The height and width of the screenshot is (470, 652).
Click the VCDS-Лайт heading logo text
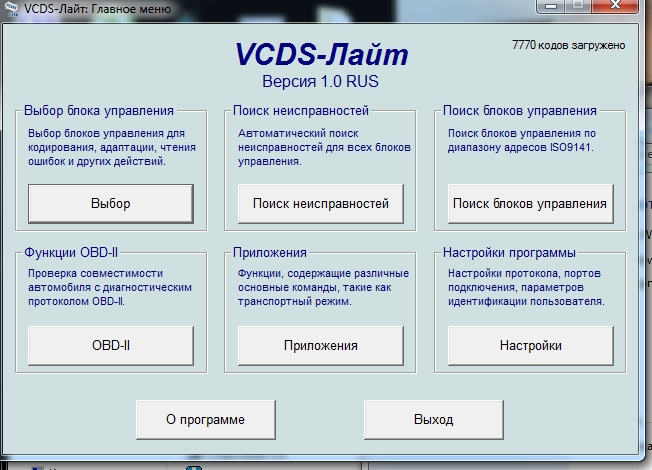click(321, 54)
